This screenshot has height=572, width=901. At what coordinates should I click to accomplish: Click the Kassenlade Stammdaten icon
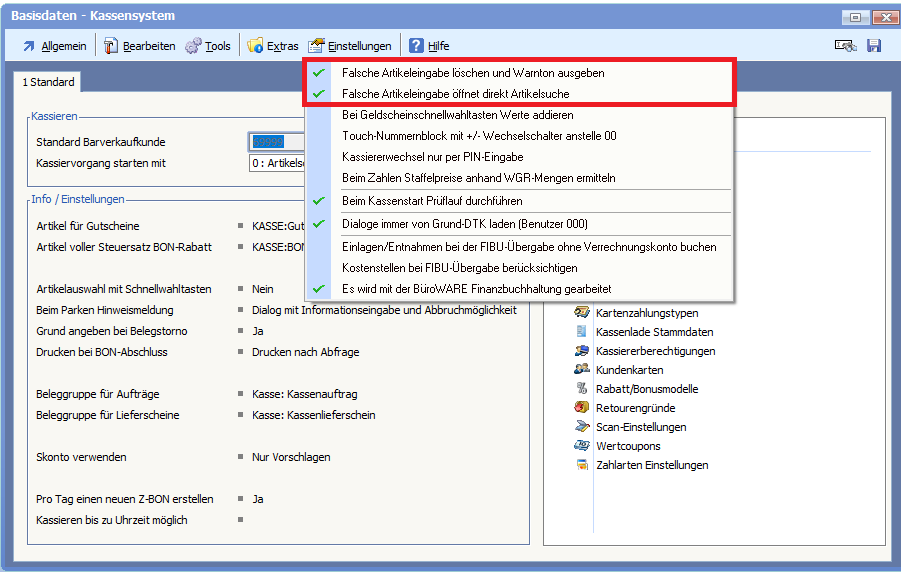(582, 332)
